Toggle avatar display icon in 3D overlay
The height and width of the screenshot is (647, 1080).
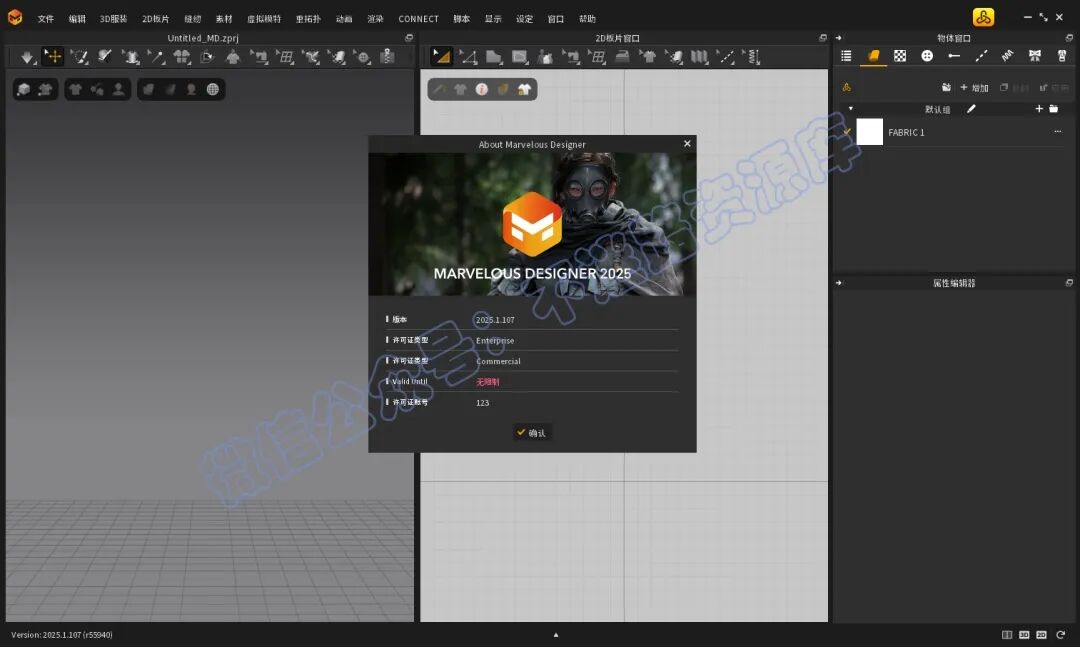[x=118, y=89]
